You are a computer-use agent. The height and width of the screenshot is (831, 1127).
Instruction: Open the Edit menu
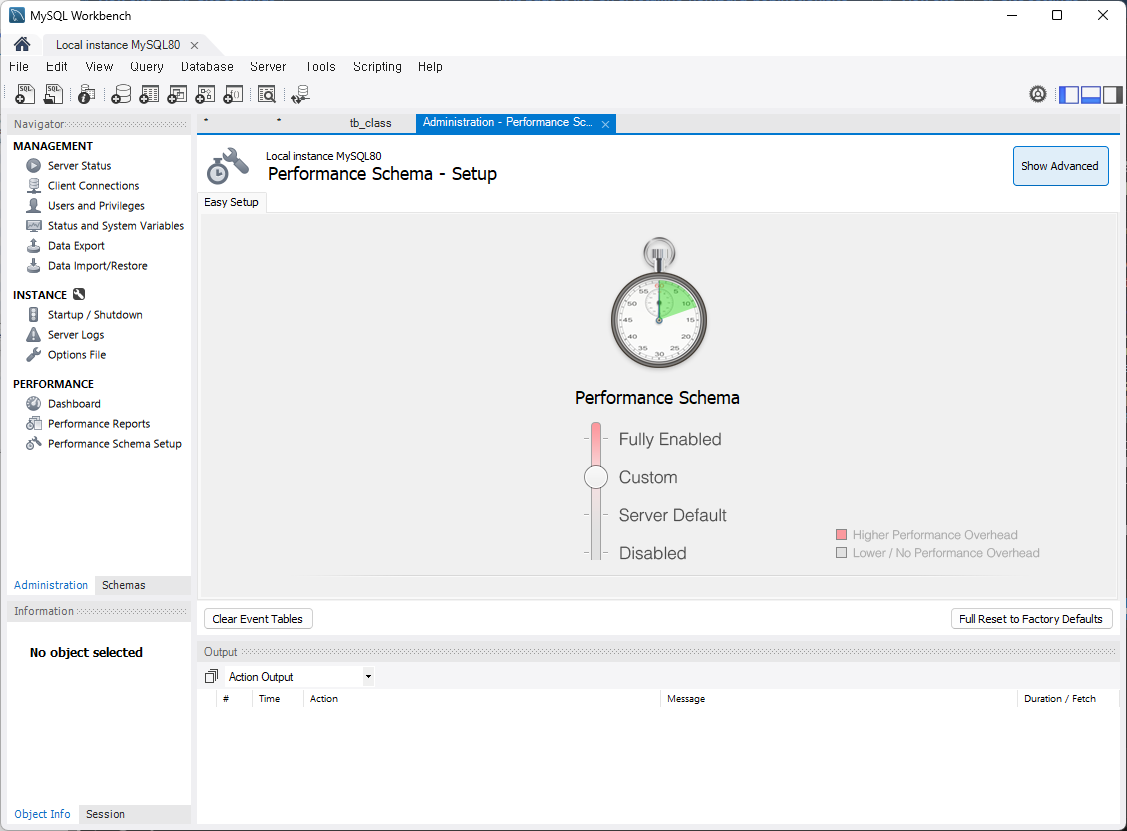coord(57,67)
